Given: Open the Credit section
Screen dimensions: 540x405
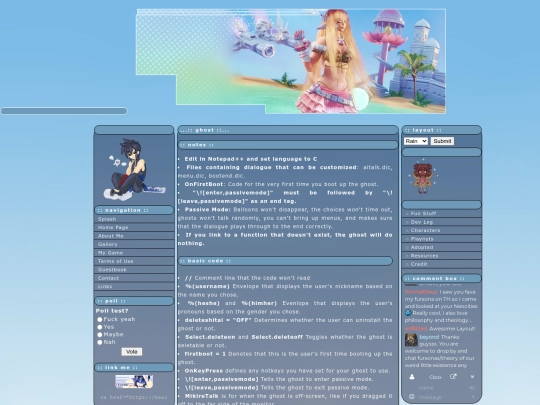Looking at the screenshot, I should [441, 264].
